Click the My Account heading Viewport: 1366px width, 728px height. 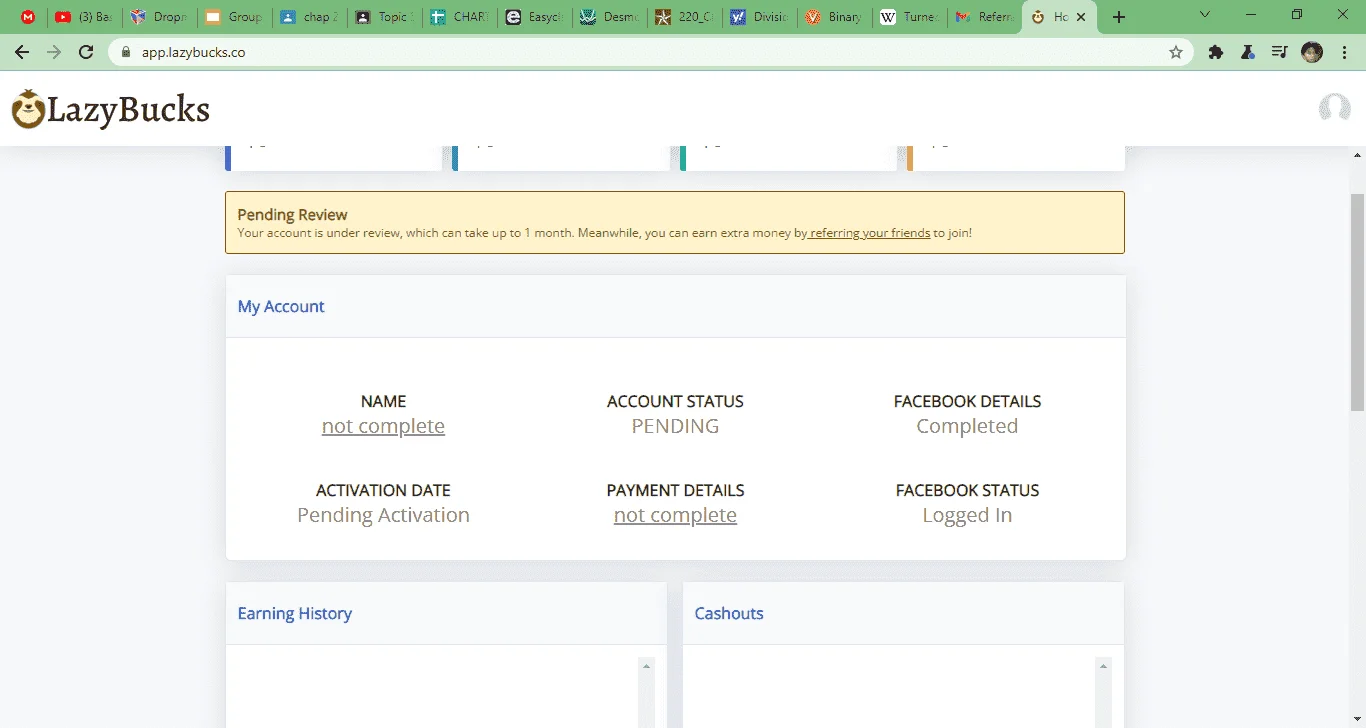[x=281, y=306]
